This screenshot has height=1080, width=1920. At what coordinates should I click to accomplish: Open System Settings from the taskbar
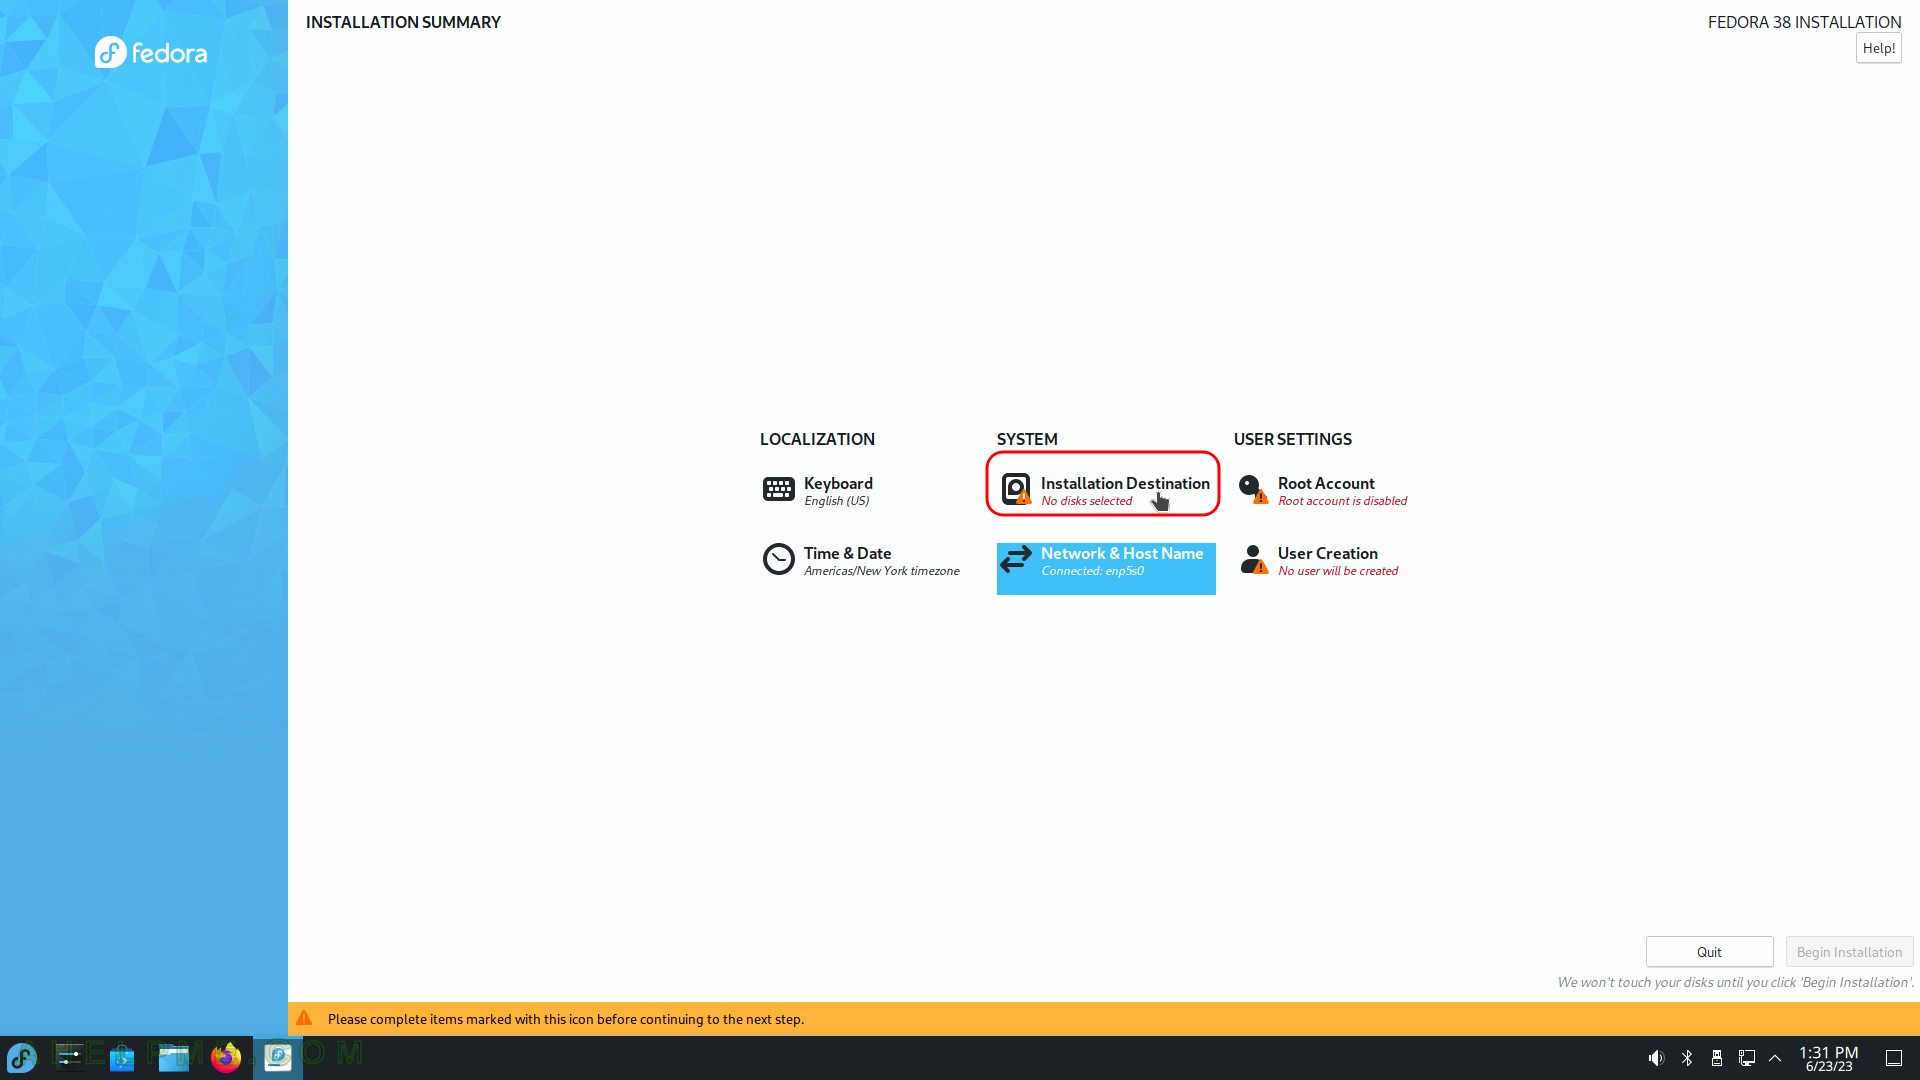pyautogui.click(x=70, y=1057)
